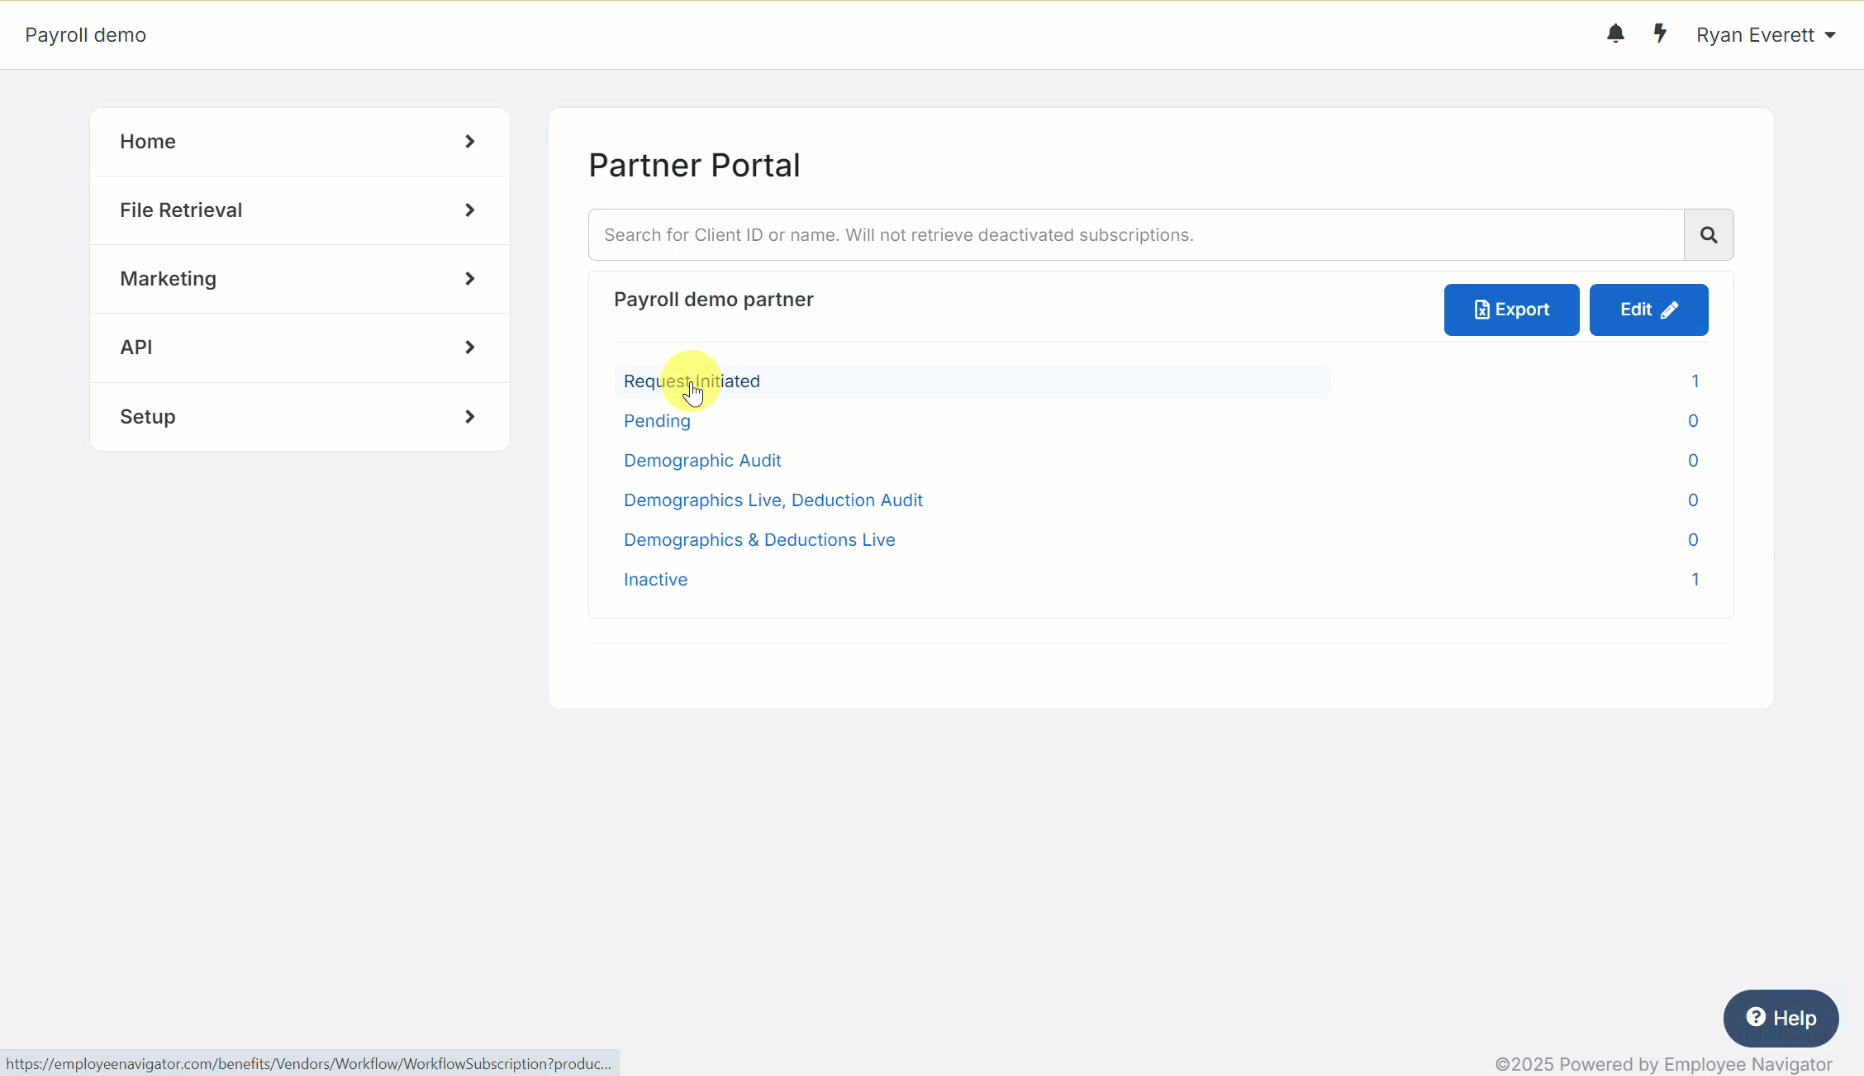The height and width of the screenshot is (1076, 1864).
Task: Select the Setup menu item
Action: (x=300, y=416)
